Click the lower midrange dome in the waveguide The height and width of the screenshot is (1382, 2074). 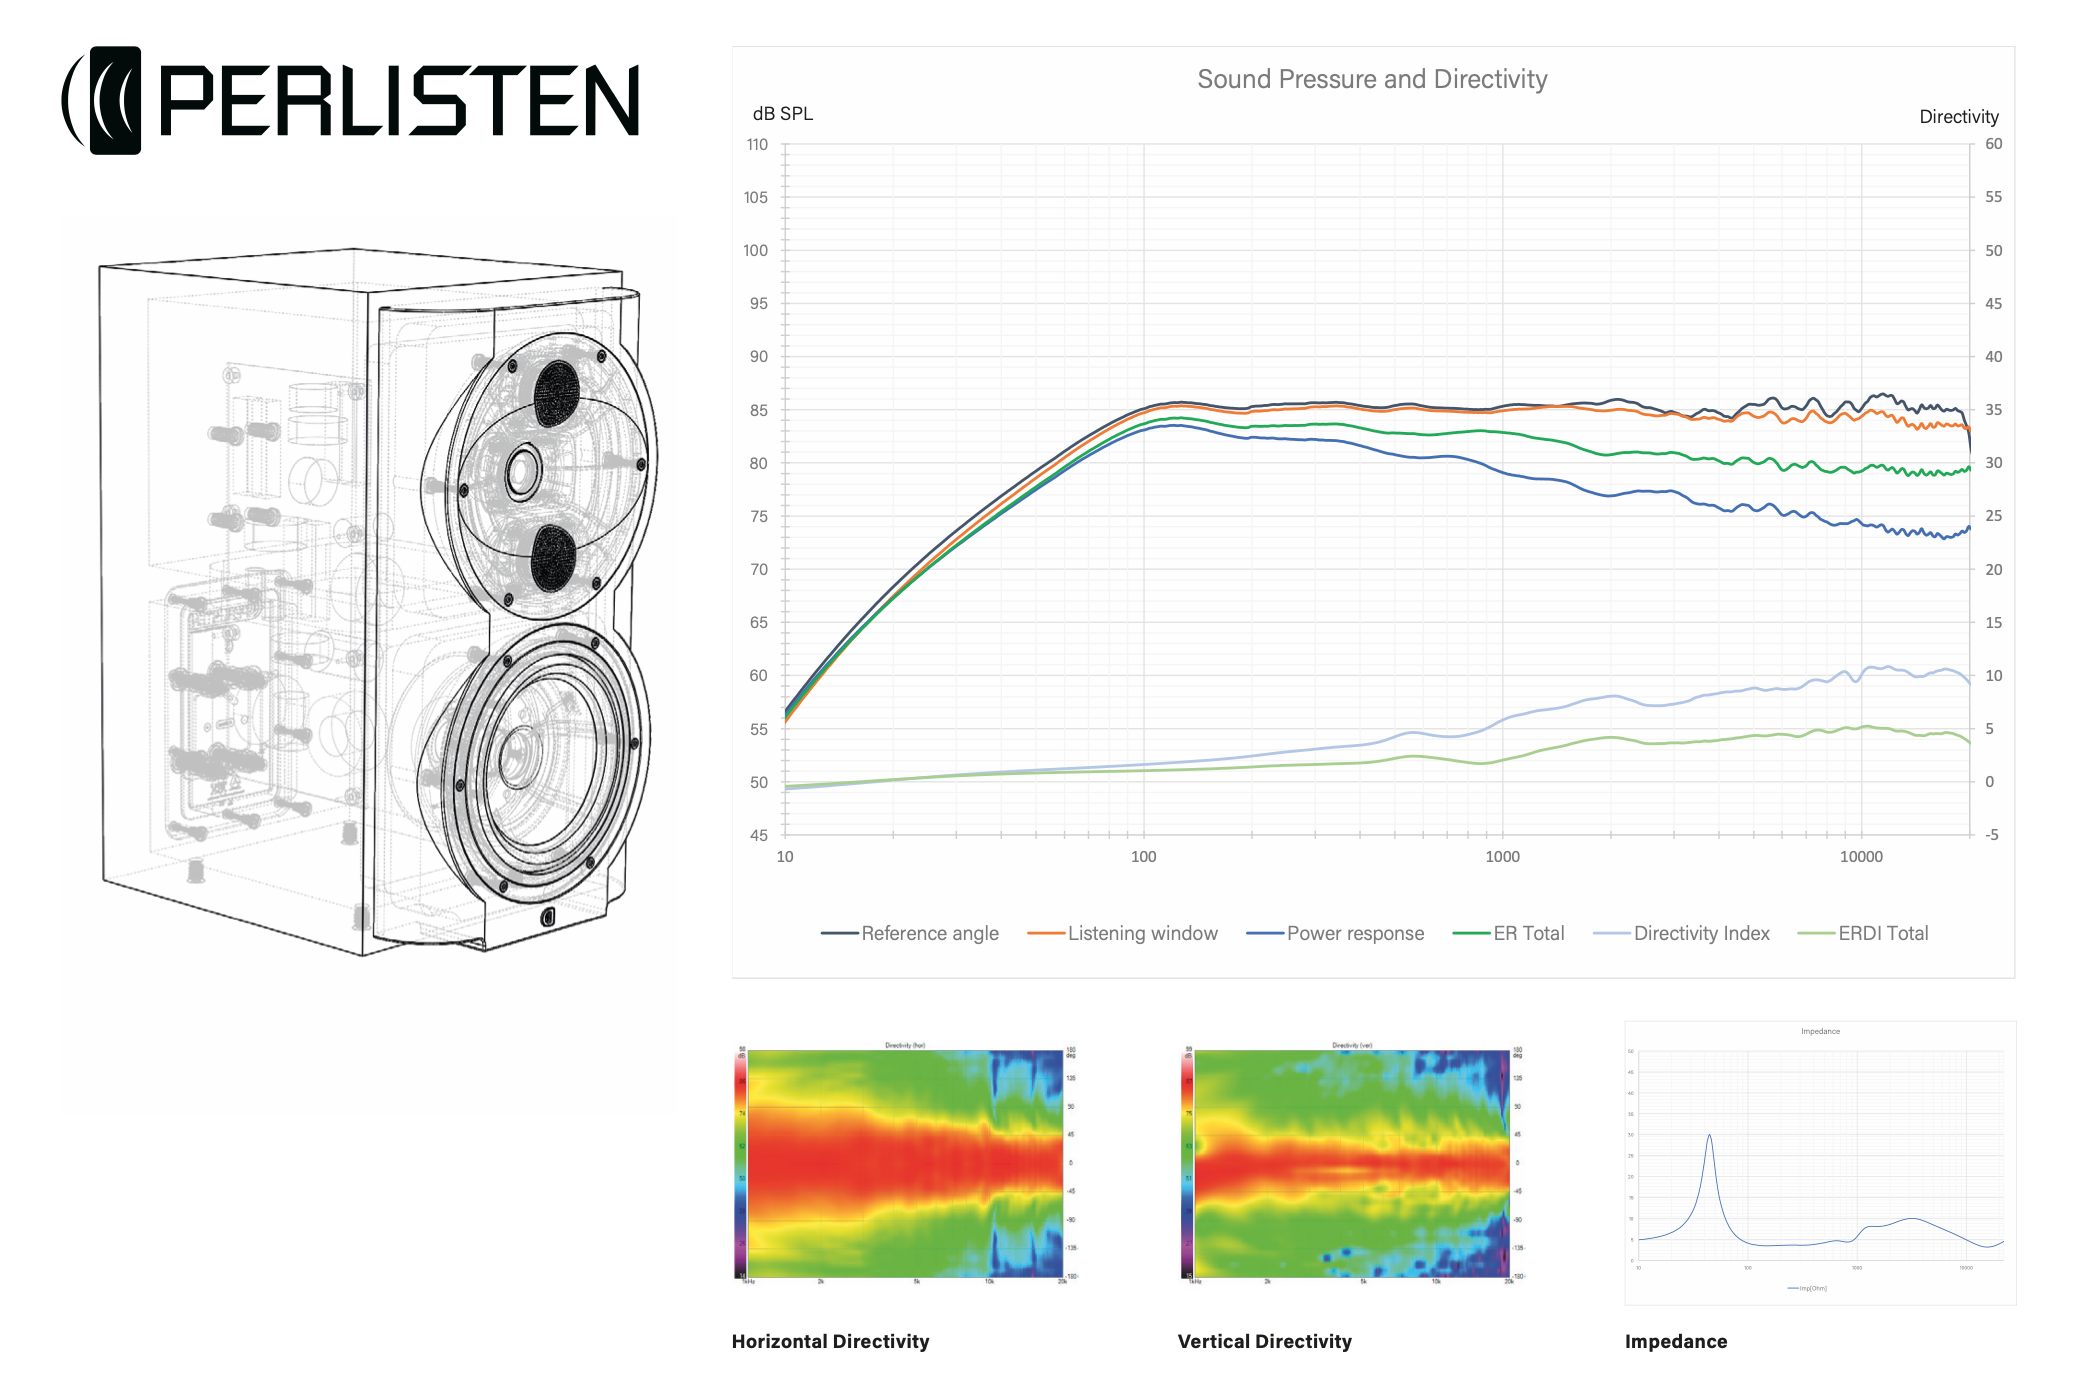pyautogui.click(x=552, y=558)
